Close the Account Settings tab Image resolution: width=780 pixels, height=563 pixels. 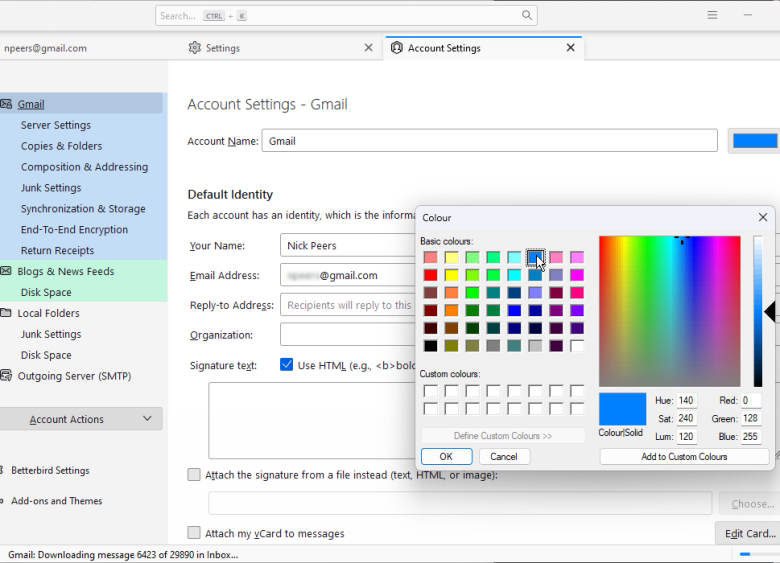[x=571, y=48]
